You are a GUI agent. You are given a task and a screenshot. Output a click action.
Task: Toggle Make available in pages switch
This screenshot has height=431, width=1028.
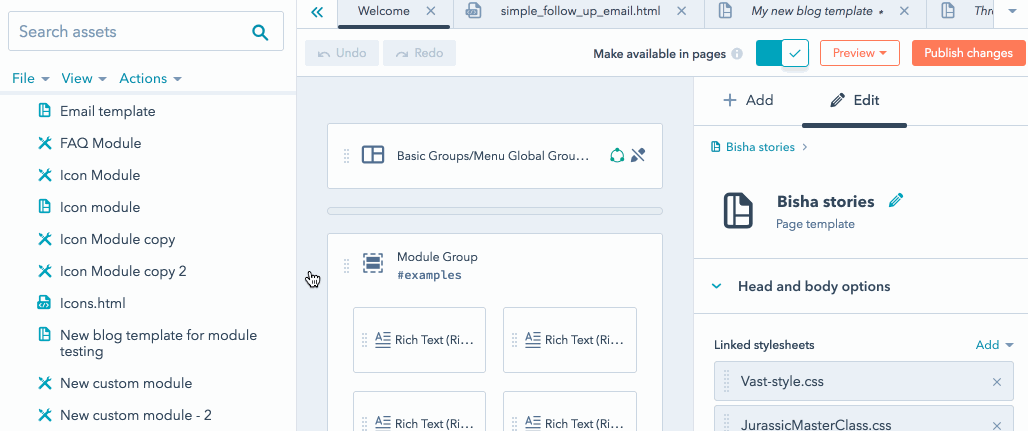[782, 53]
